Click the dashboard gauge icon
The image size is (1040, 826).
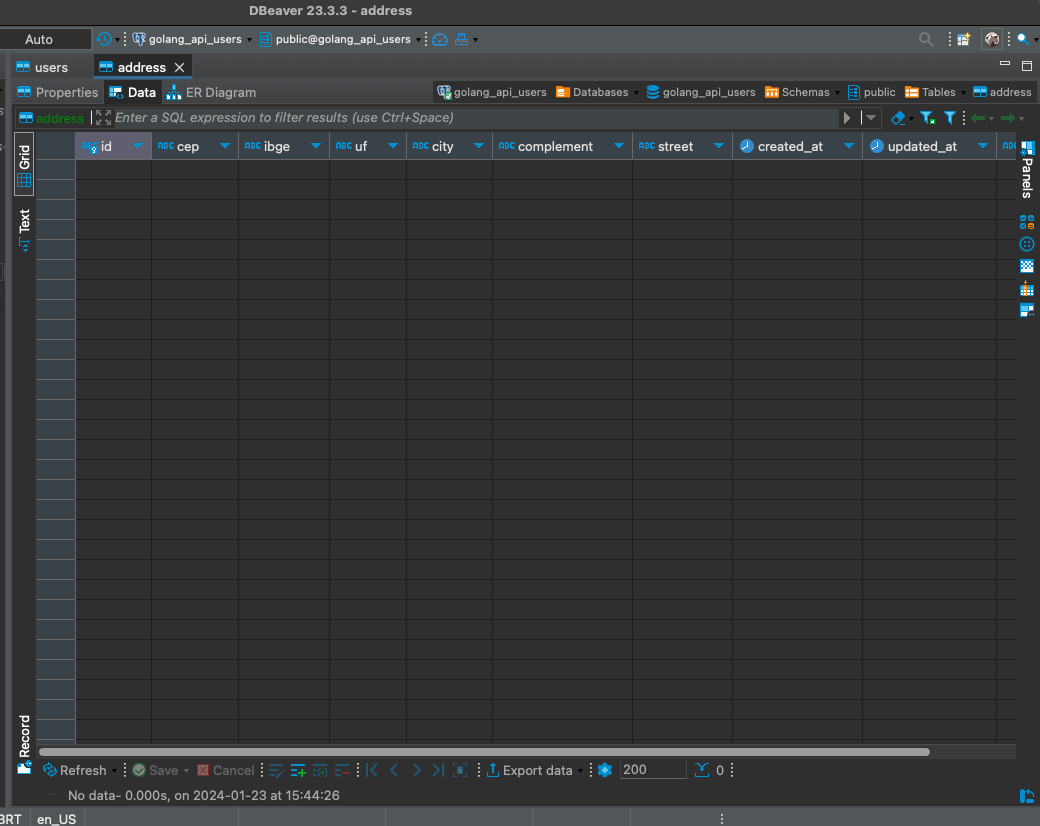(440, 40)
